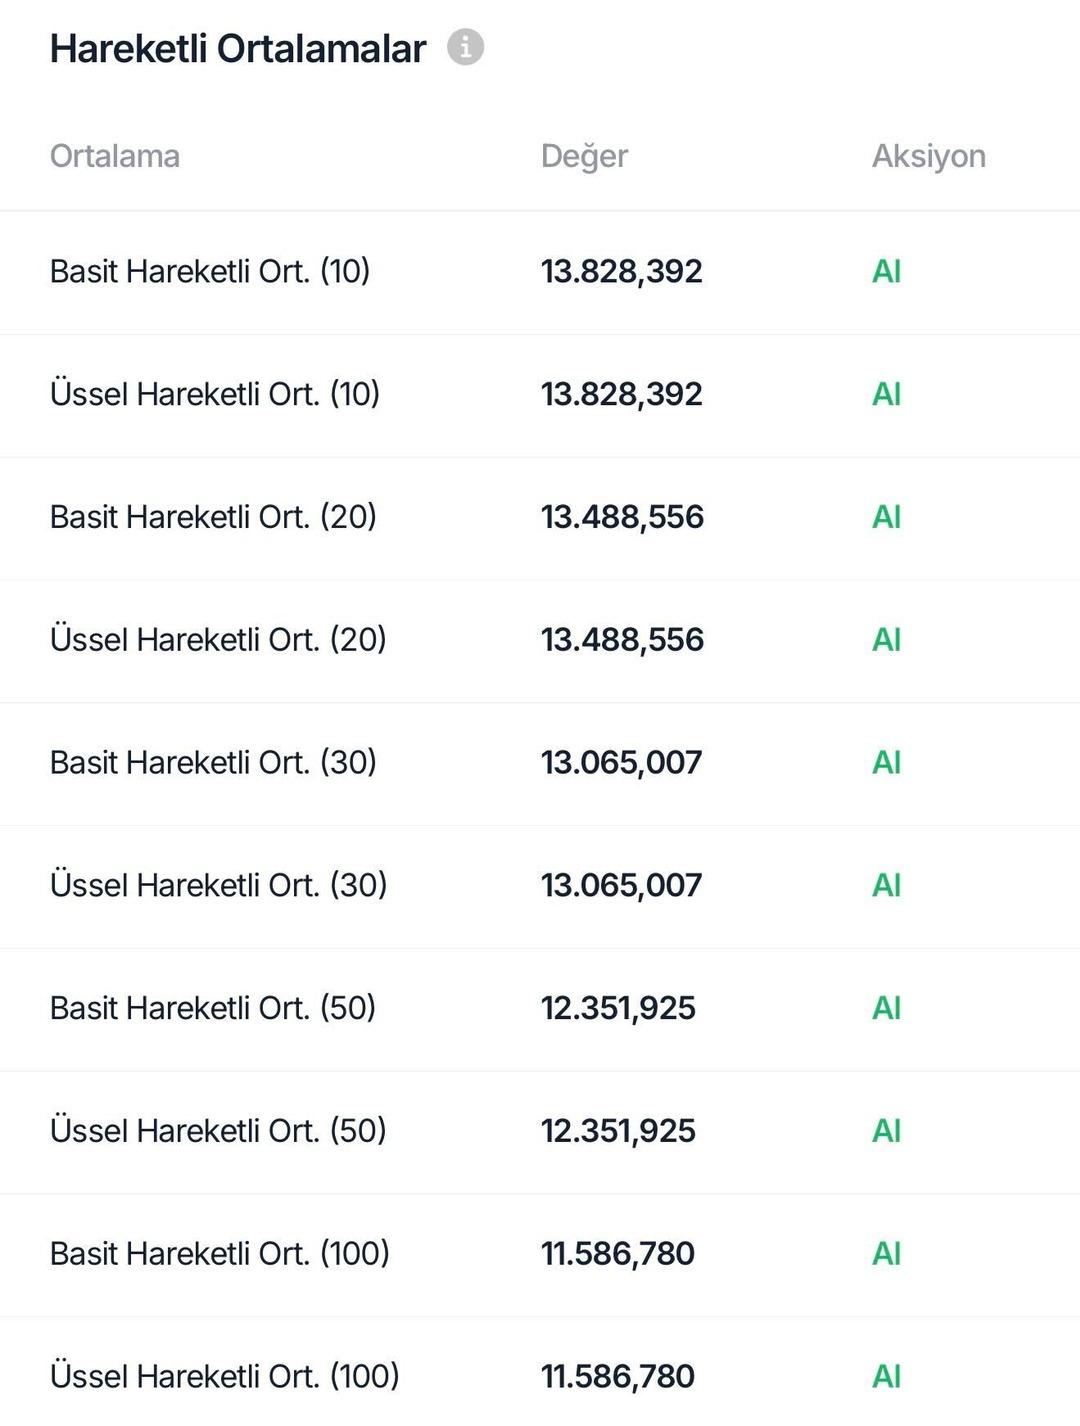Click the Al signal for Üssel Ort. (20)

coord(886,640)
